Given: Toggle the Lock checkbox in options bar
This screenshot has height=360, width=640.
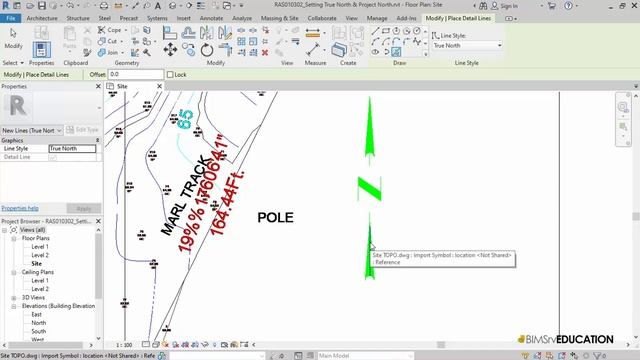Looking at the screenshot, I should tap(171, 75).
